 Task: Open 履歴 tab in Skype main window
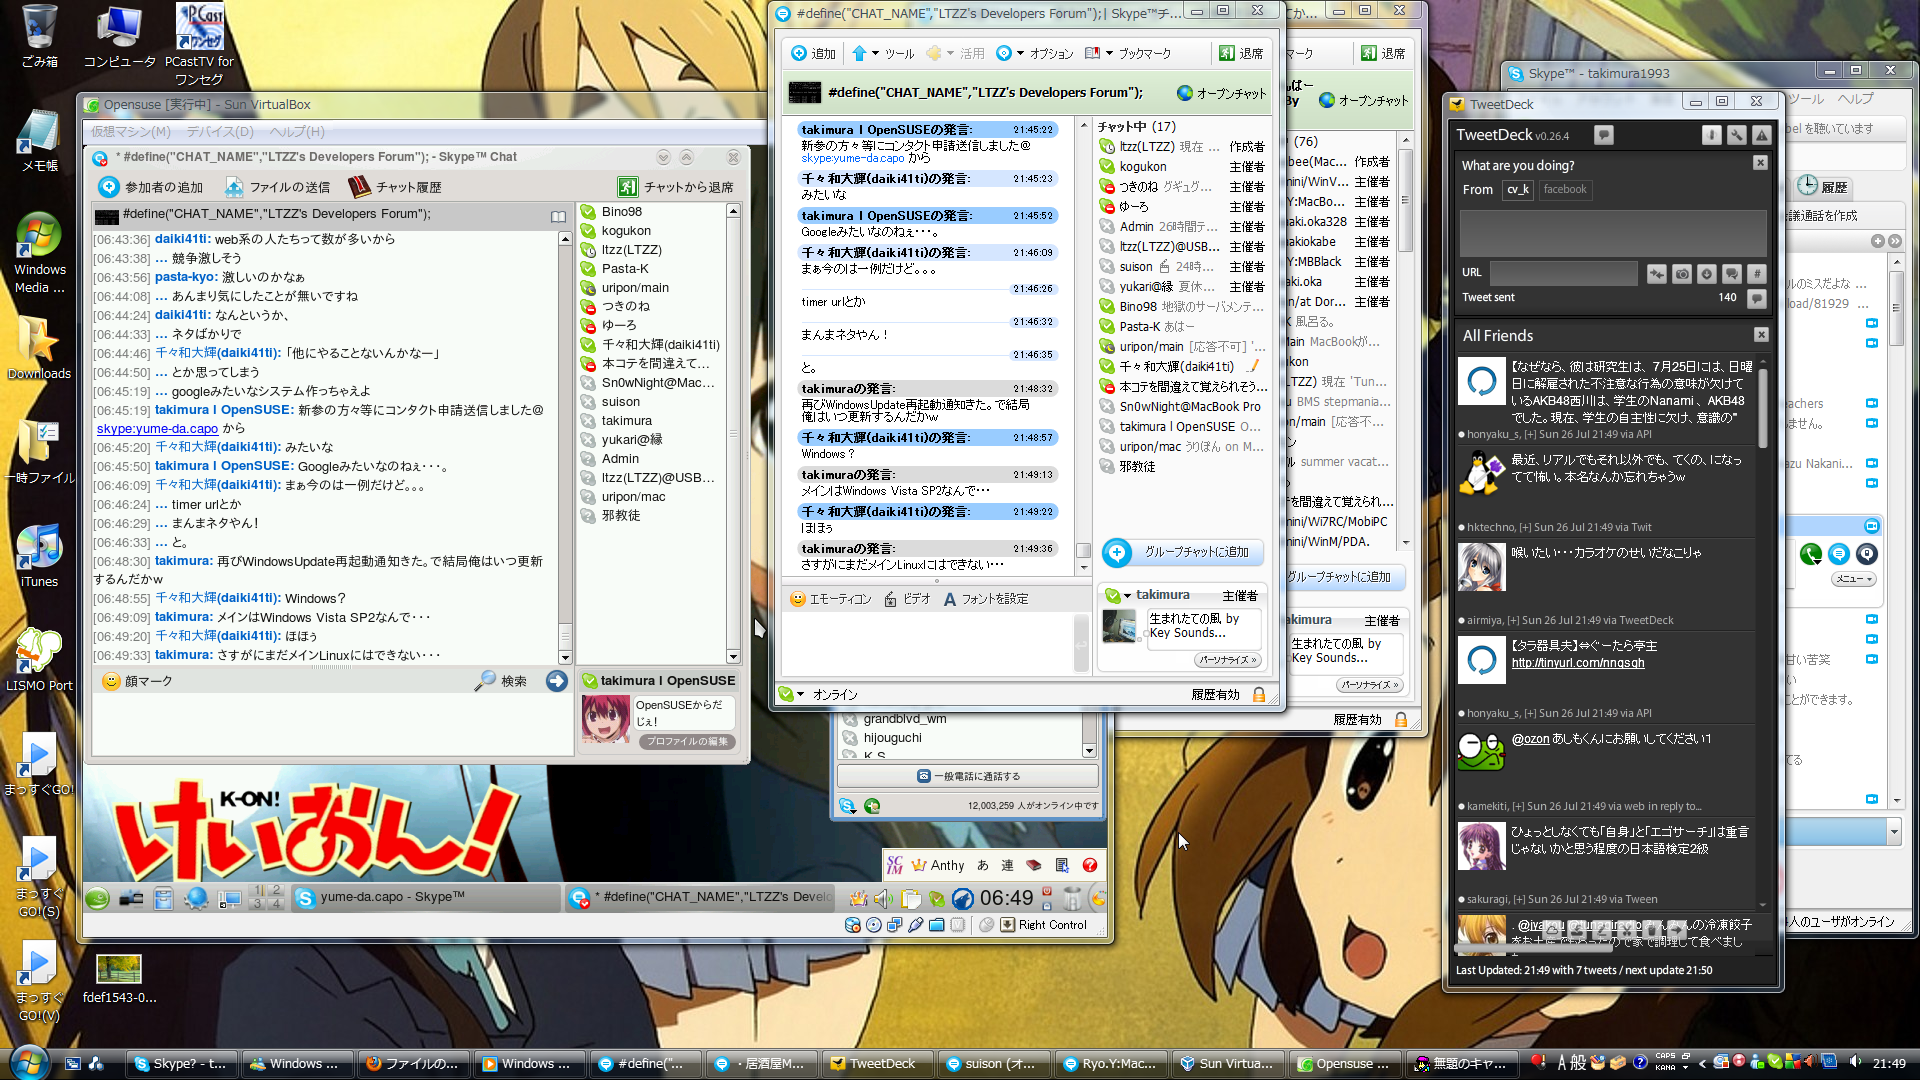coord(1823,186)
